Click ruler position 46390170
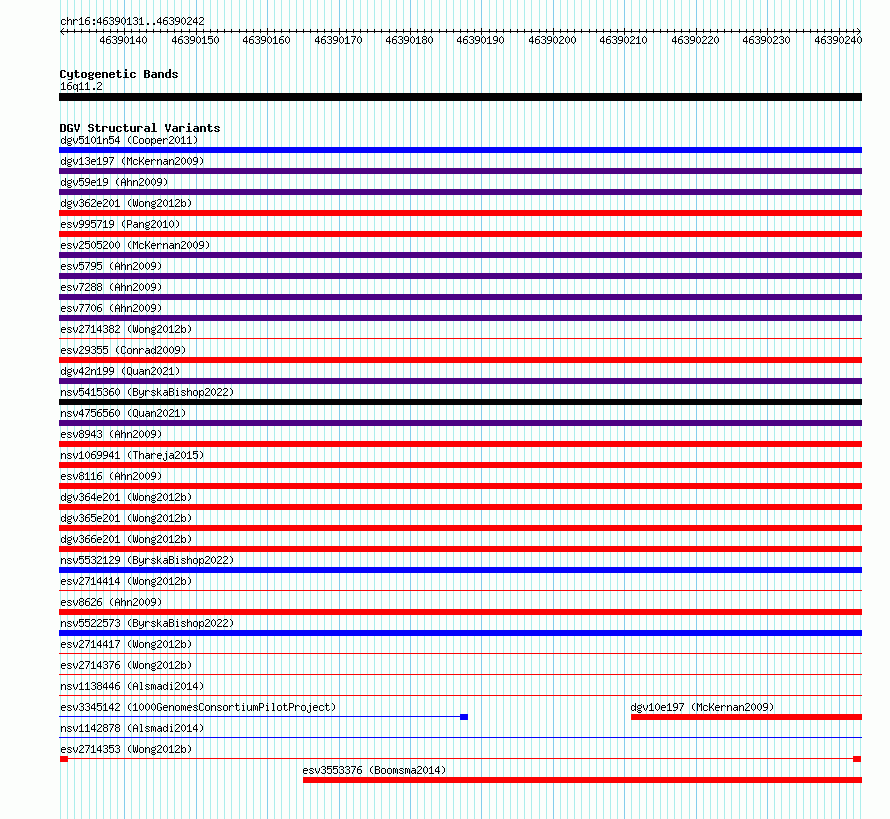890x819 pixels. tap(338, 40)
